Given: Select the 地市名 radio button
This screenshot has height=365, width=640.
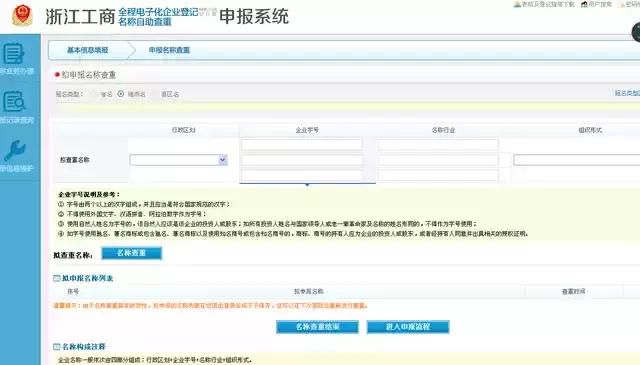Looking at the screenshot, I should pos(121,93).
